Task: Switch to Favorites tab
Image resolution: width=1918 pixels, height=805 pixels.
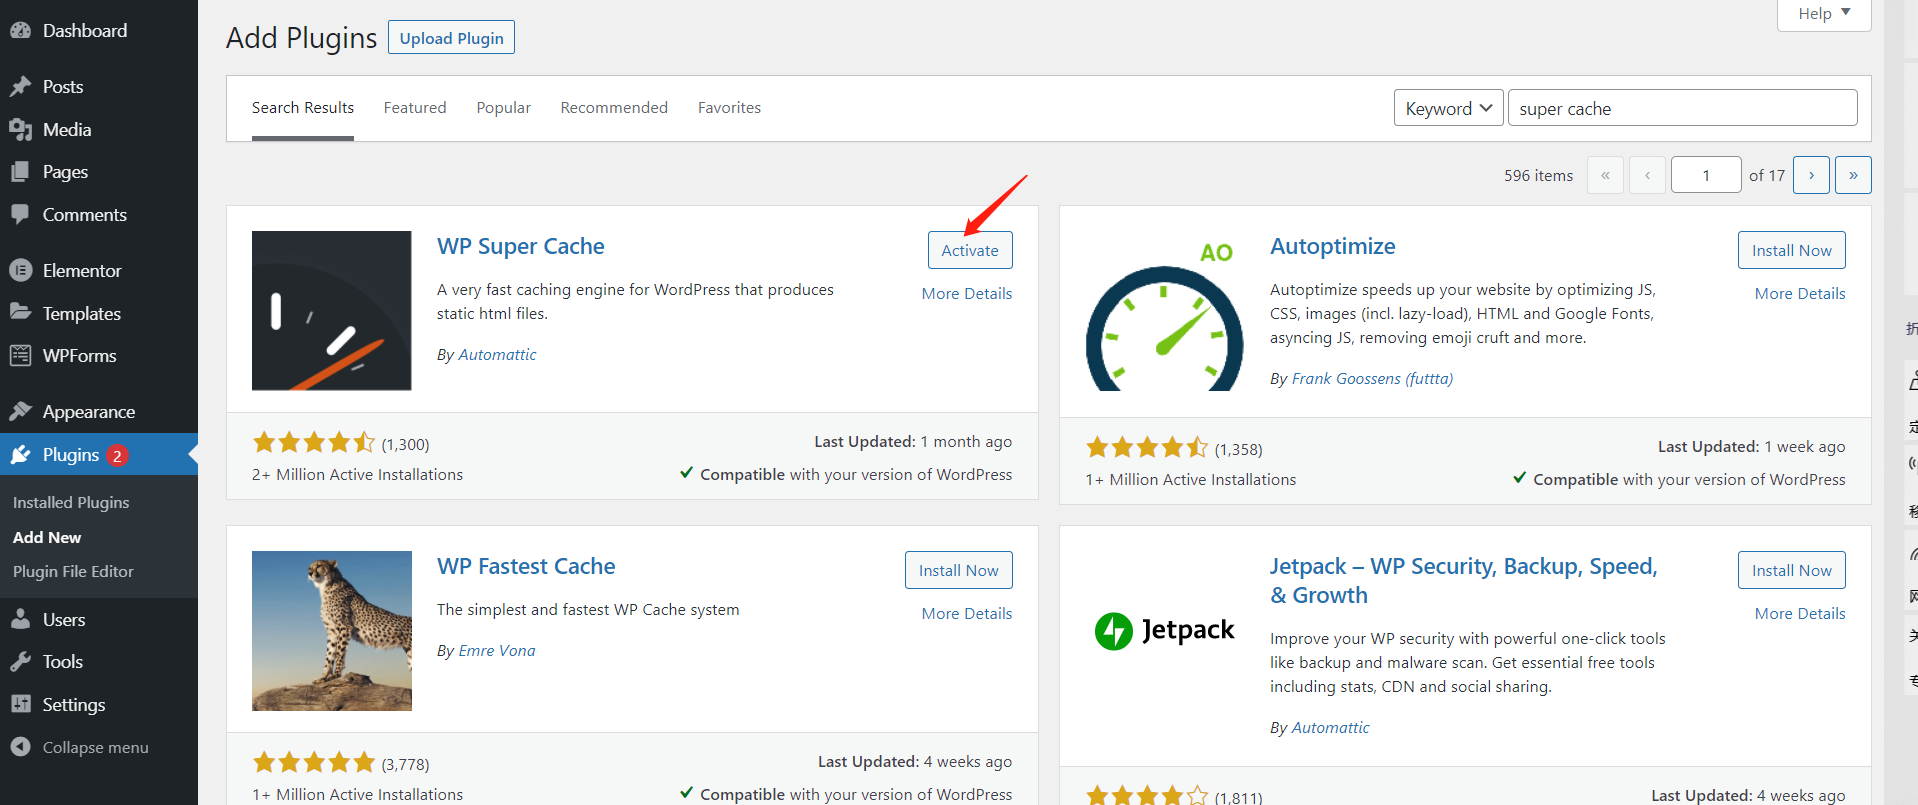Action: click(x=729, y=108)
